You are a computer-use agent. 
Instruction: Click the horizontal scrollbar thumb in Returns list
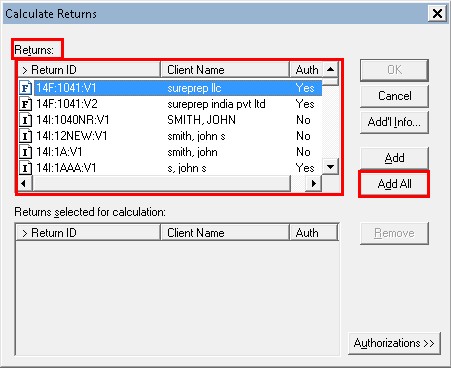[162, 183]
